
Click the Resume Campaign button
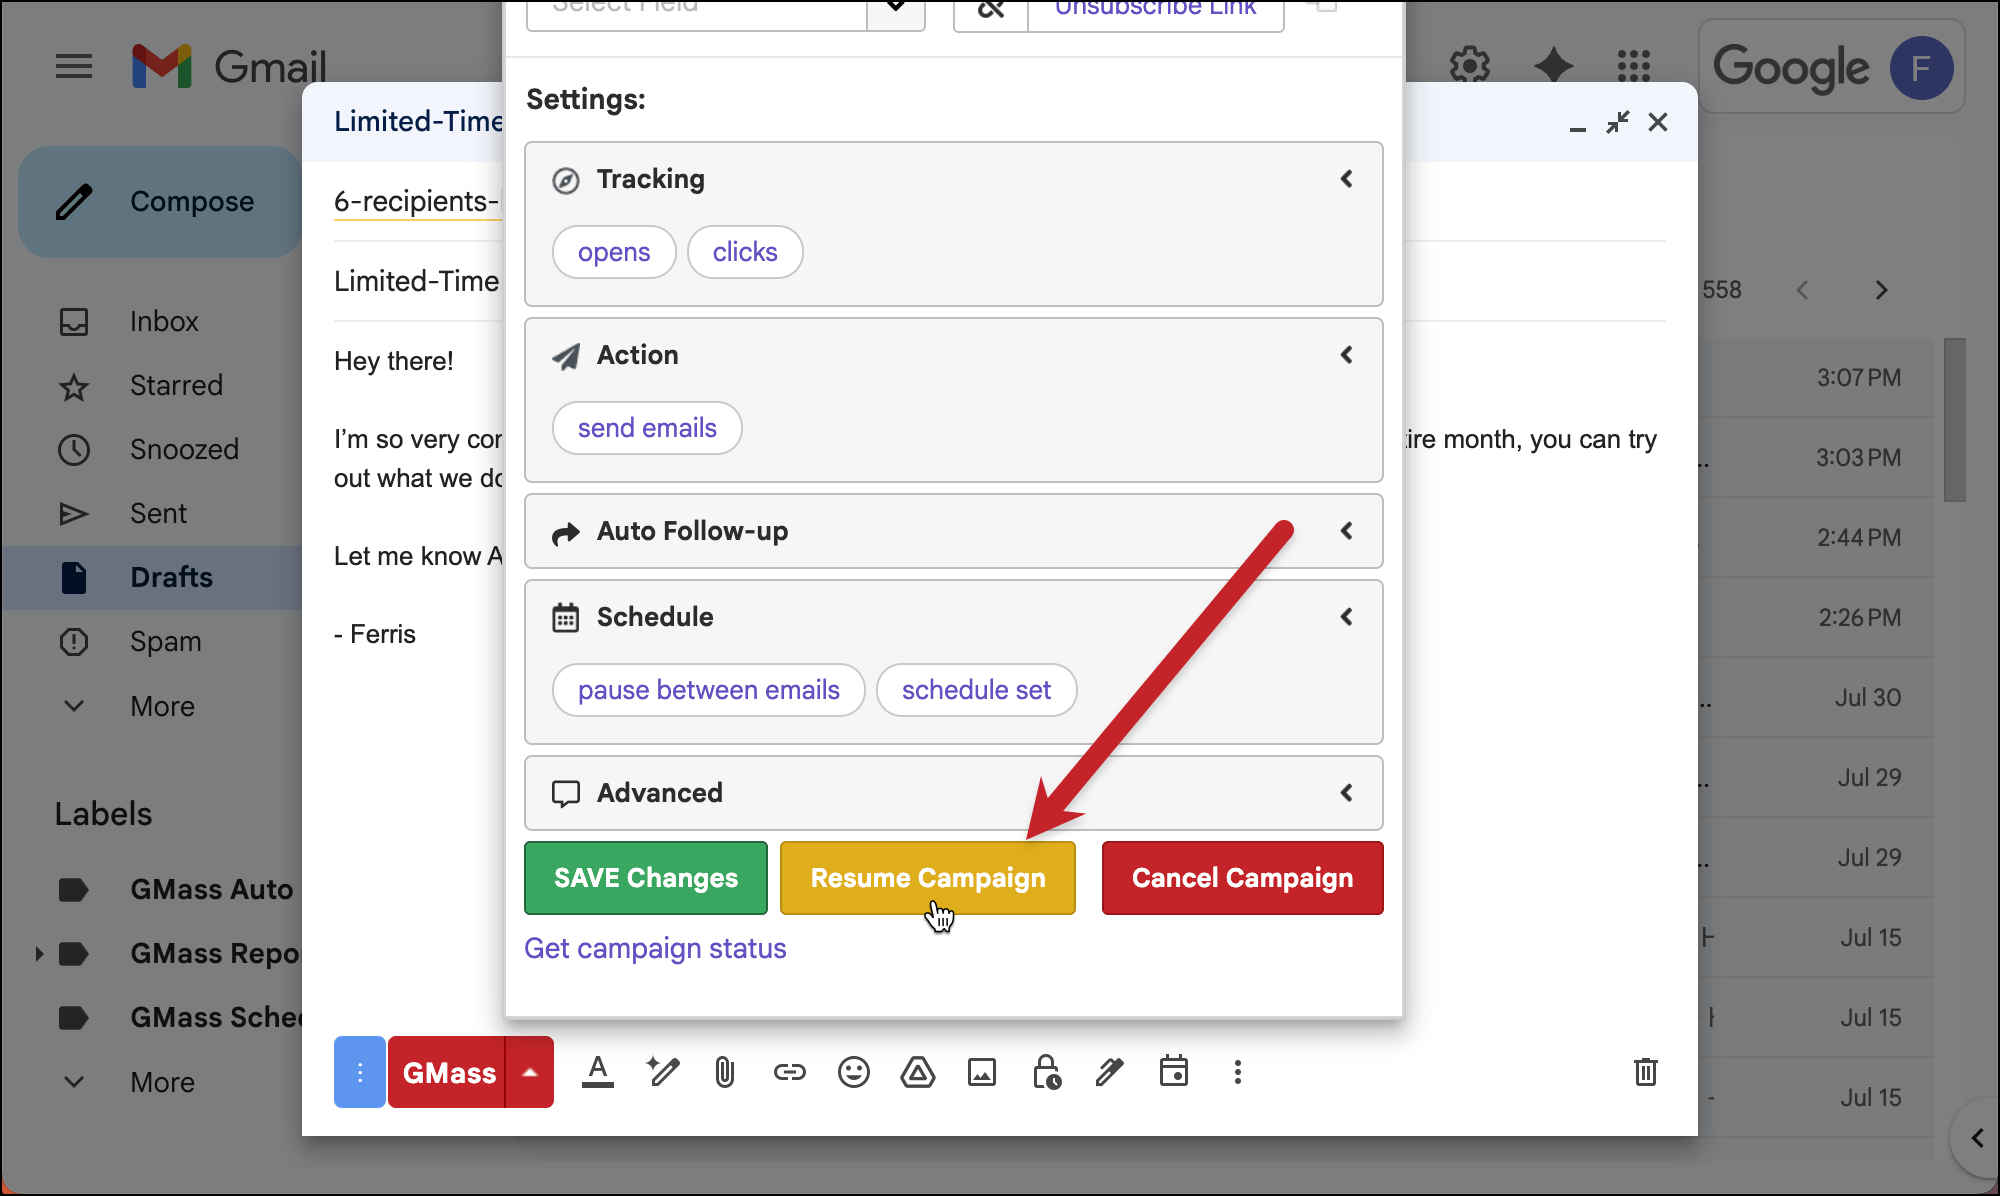tap(927, 878)
